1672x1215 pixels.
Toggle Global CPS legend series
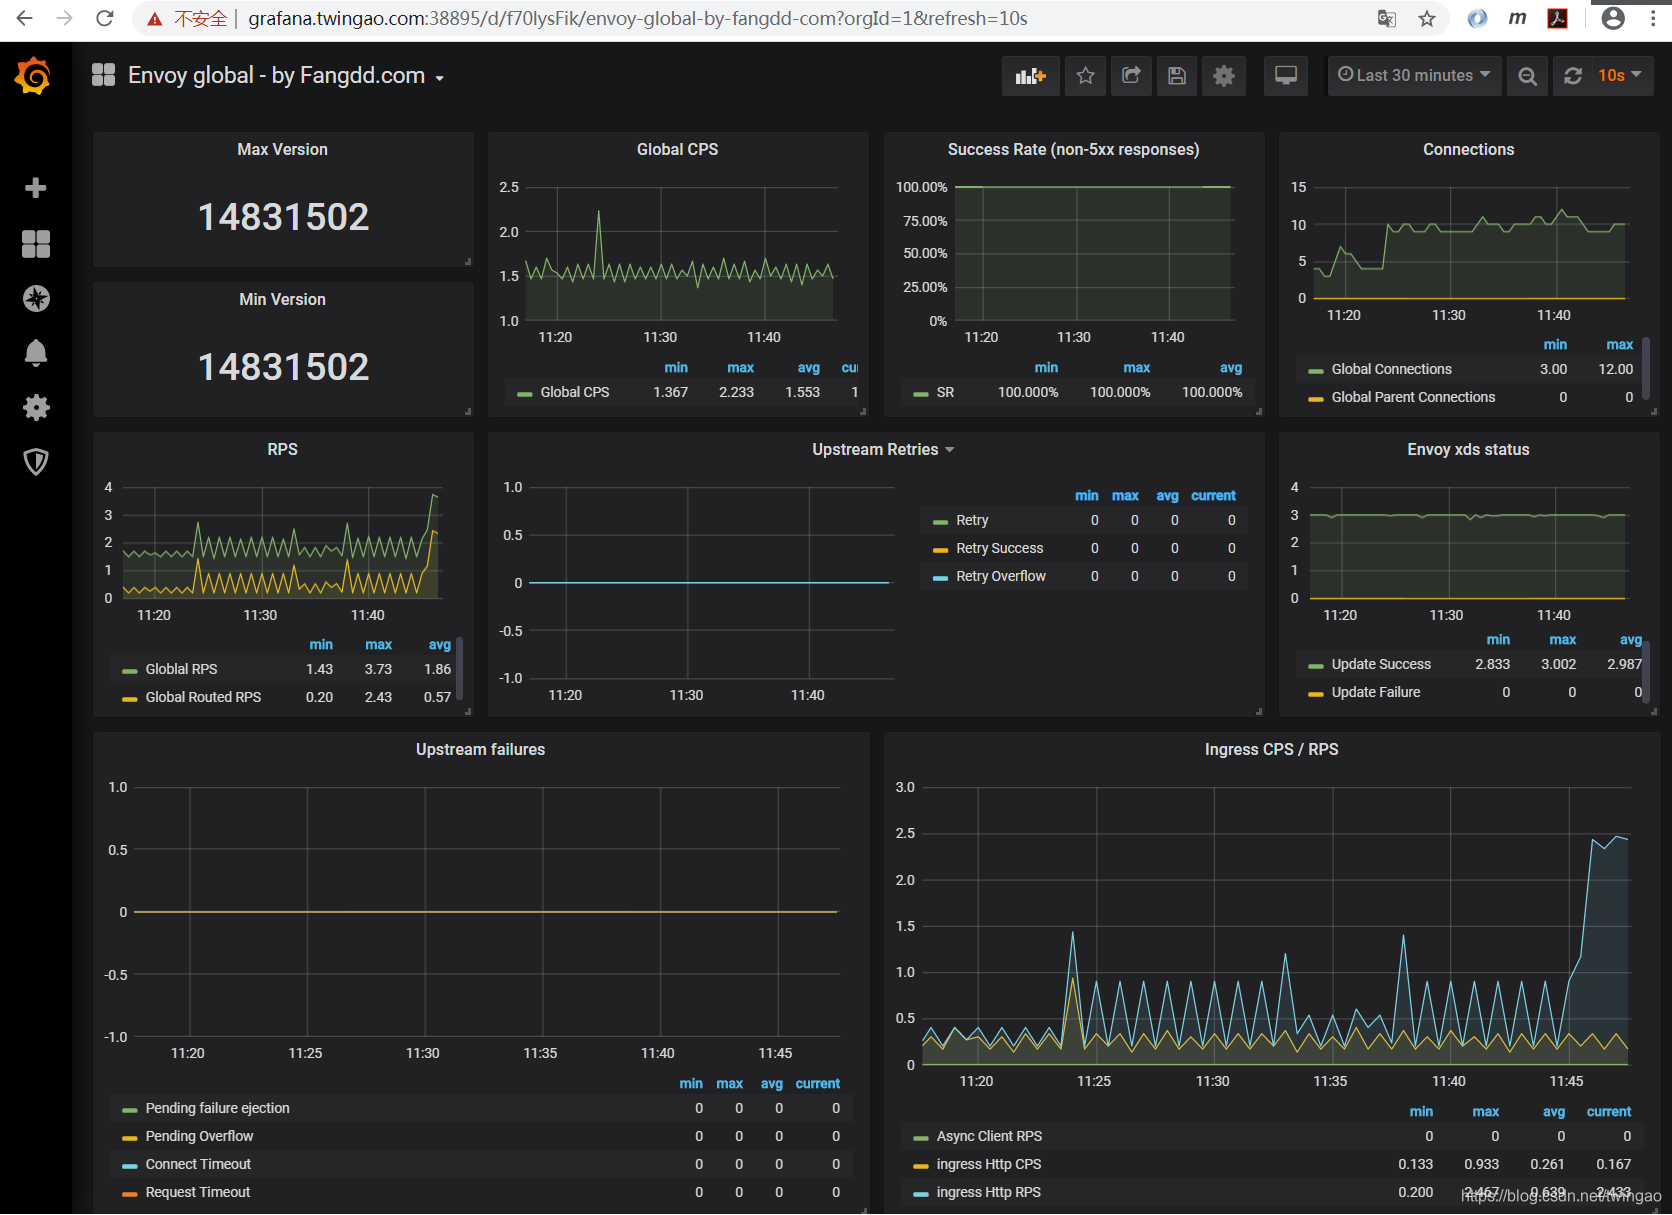point(574,392)
